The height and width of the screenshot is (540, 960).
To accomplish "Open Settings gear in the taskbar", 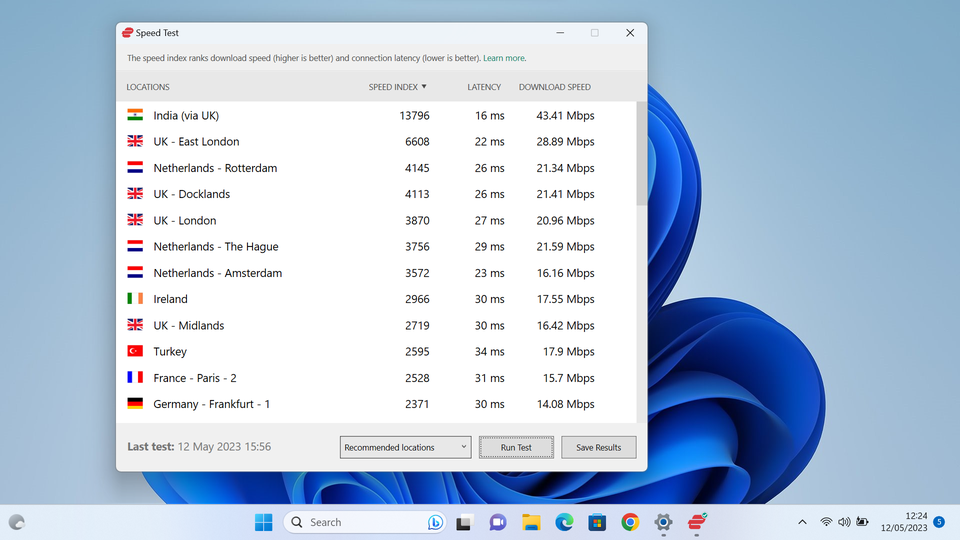I will 663,522.
